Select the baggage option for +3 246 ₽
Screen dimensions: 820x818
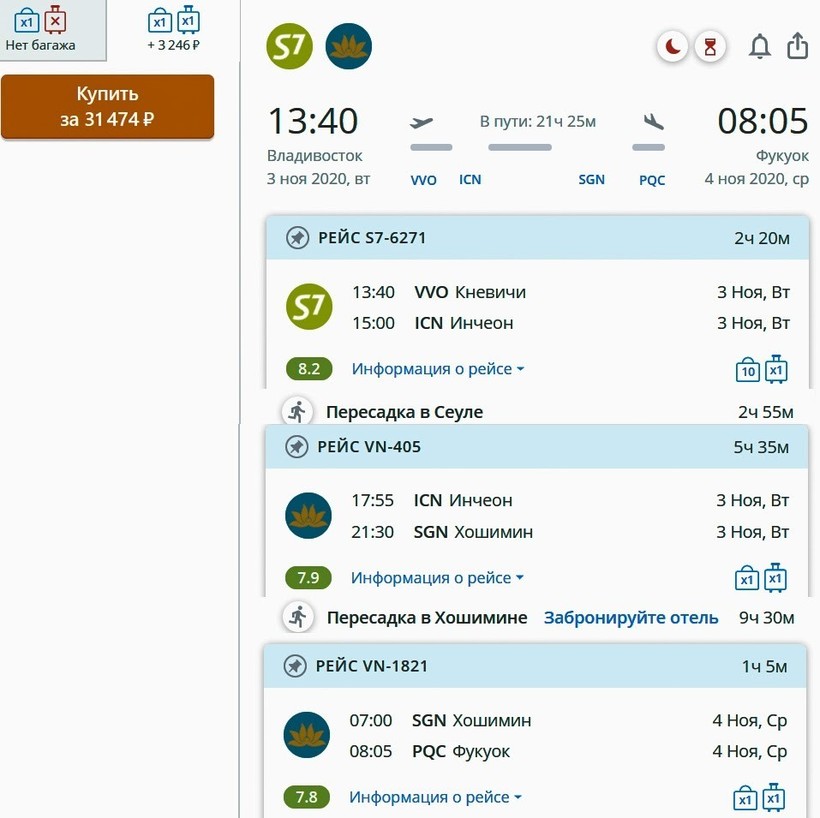[173, 30]
